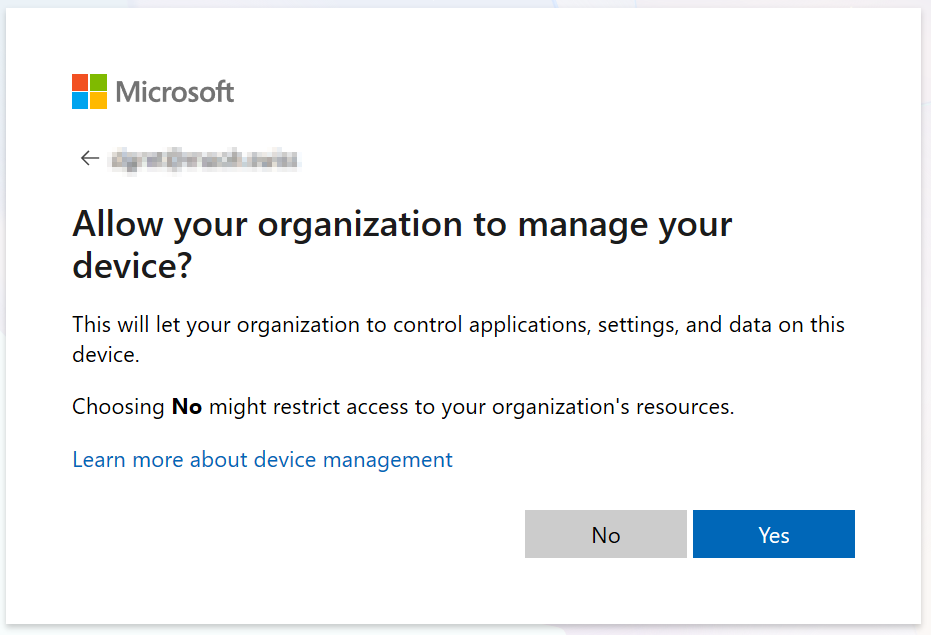Click the bold 'No' word in warning
This screenshot has height=635, width=931.
click(x=187, y=407)
